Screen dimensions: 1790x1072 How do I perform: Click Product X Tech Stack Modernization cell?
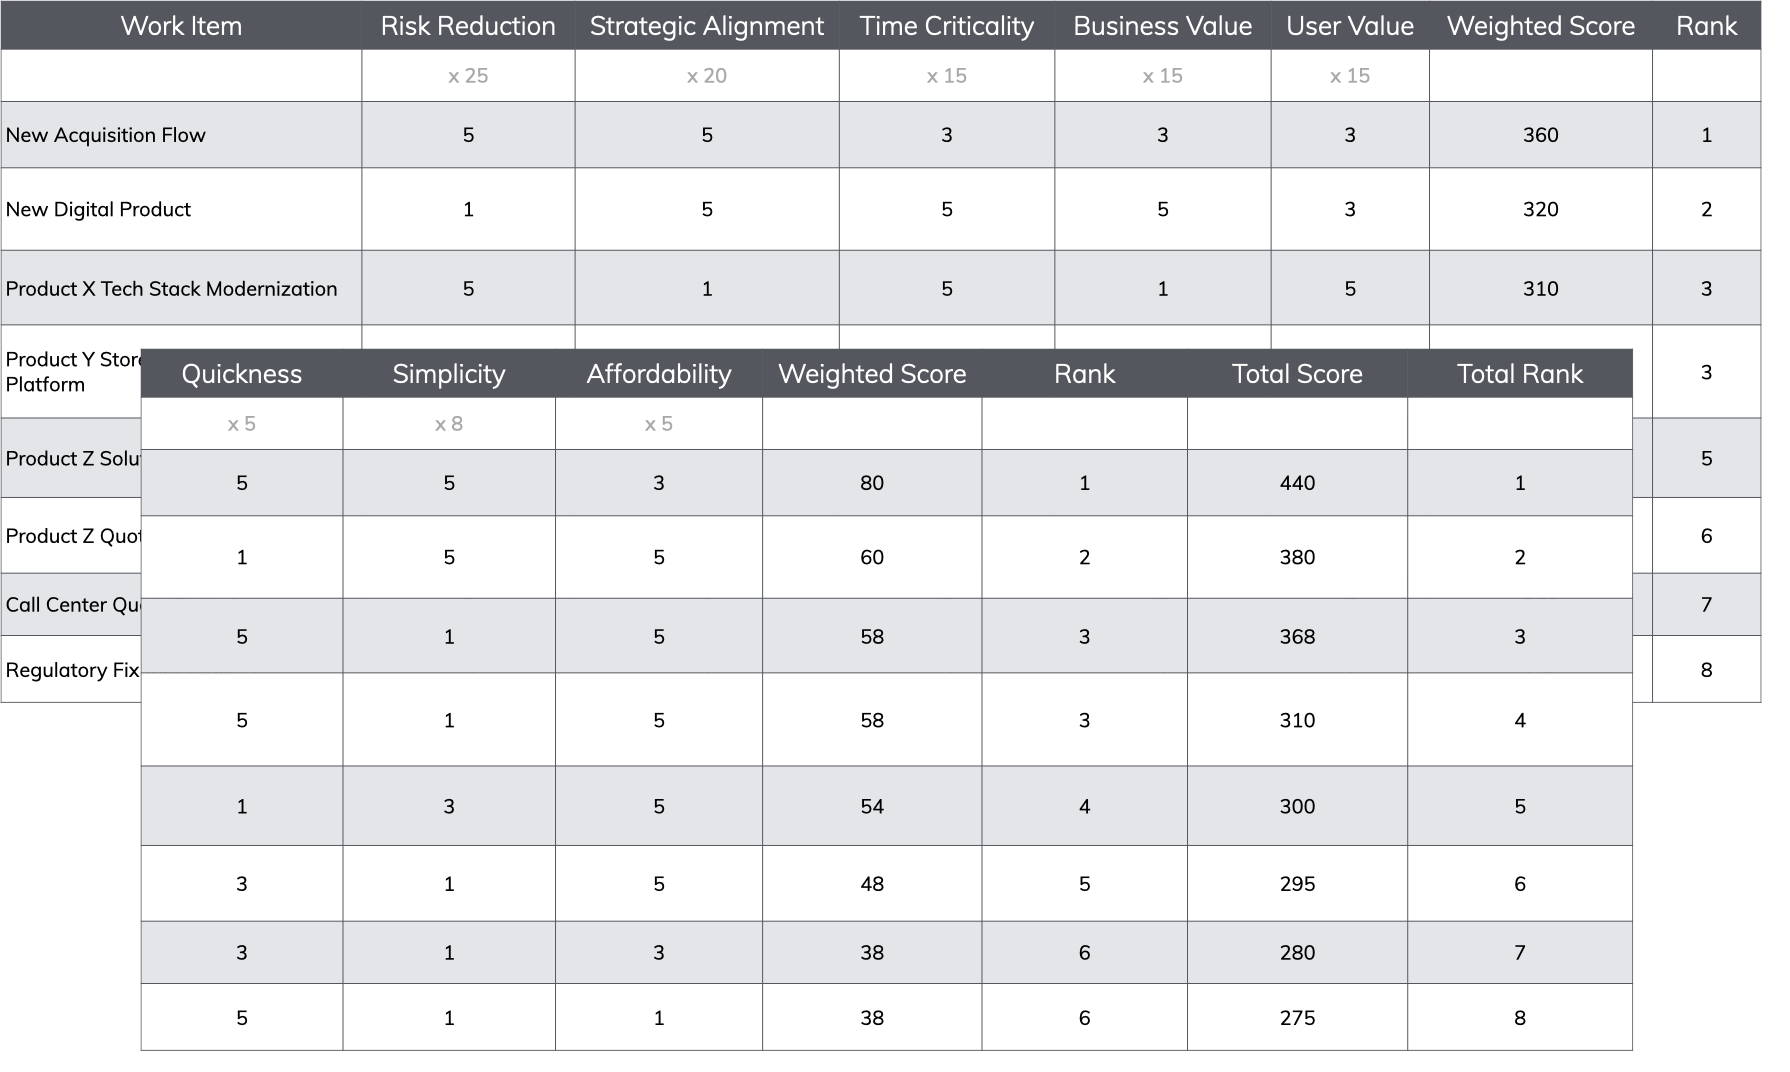click(181, 288)
